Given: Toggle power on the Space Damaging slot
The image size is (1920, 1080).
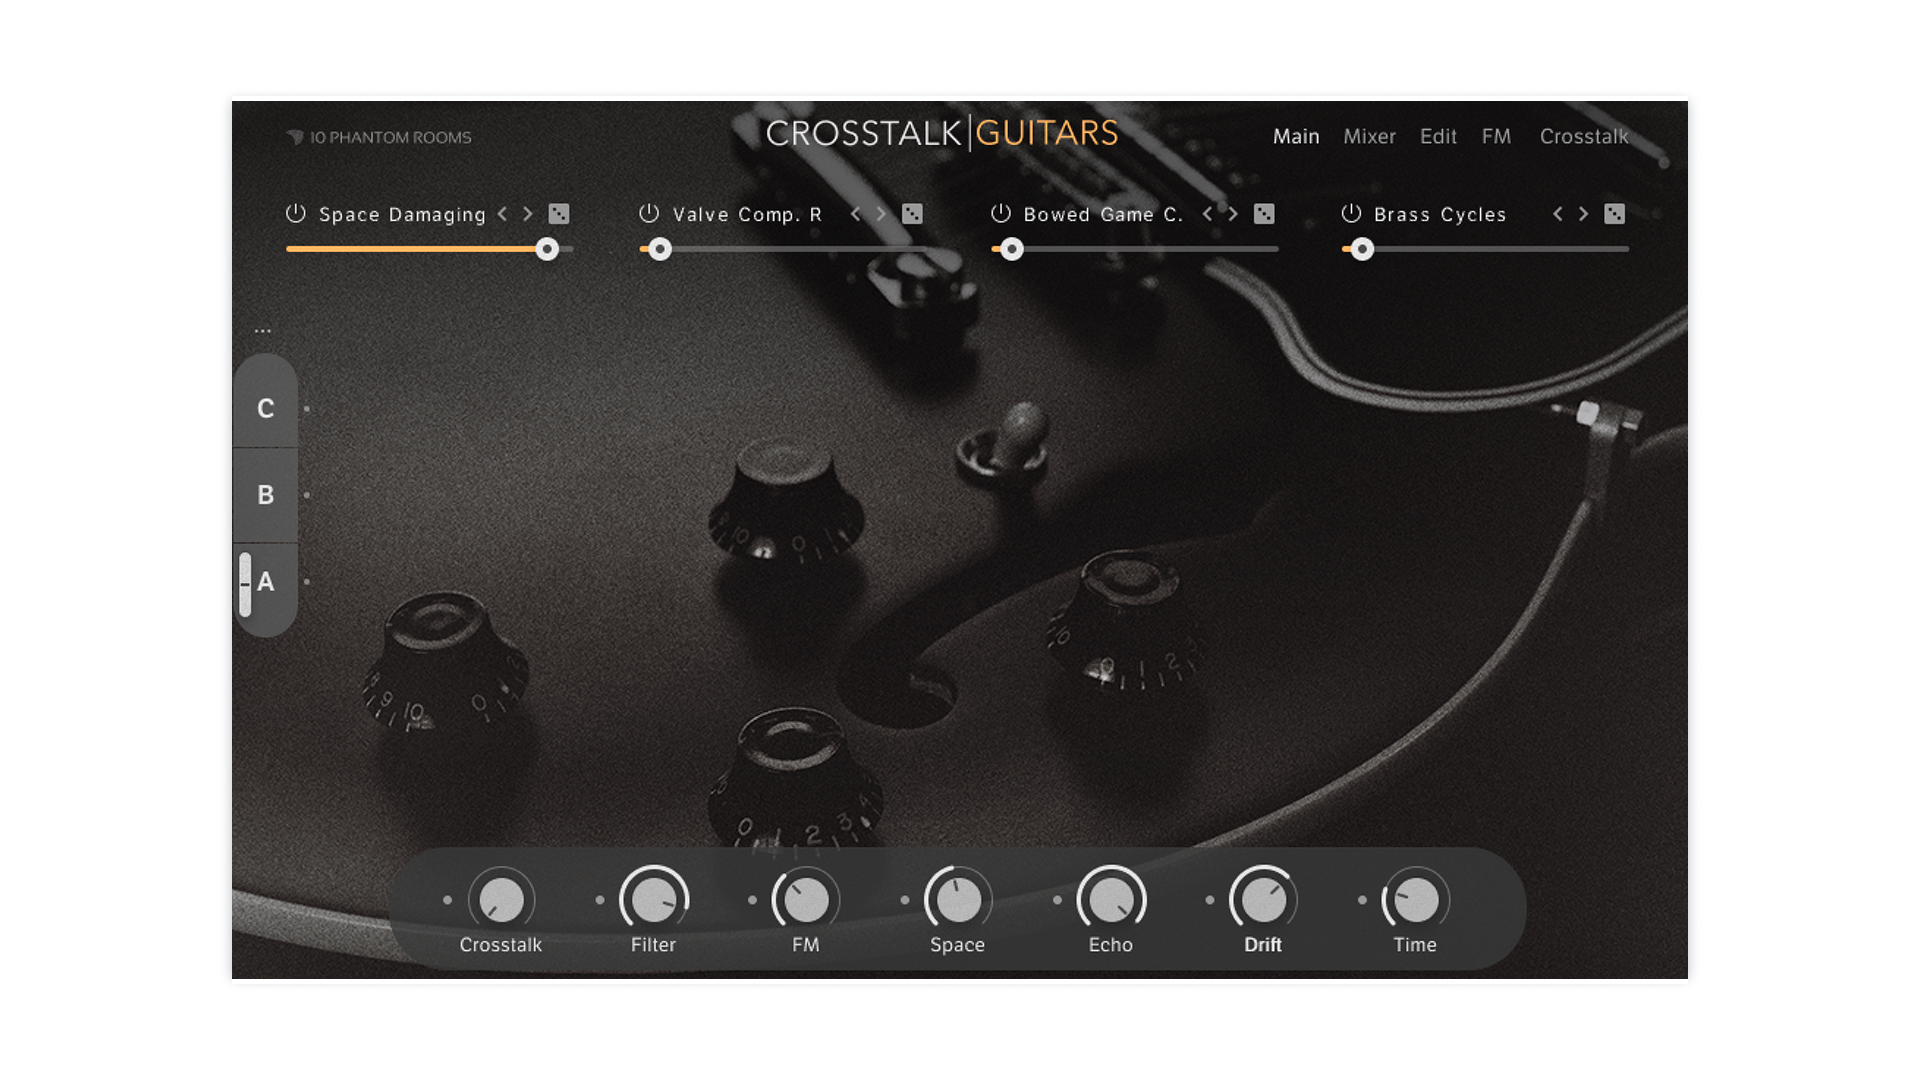Looking at the screenshot, I should click(295, 213).
